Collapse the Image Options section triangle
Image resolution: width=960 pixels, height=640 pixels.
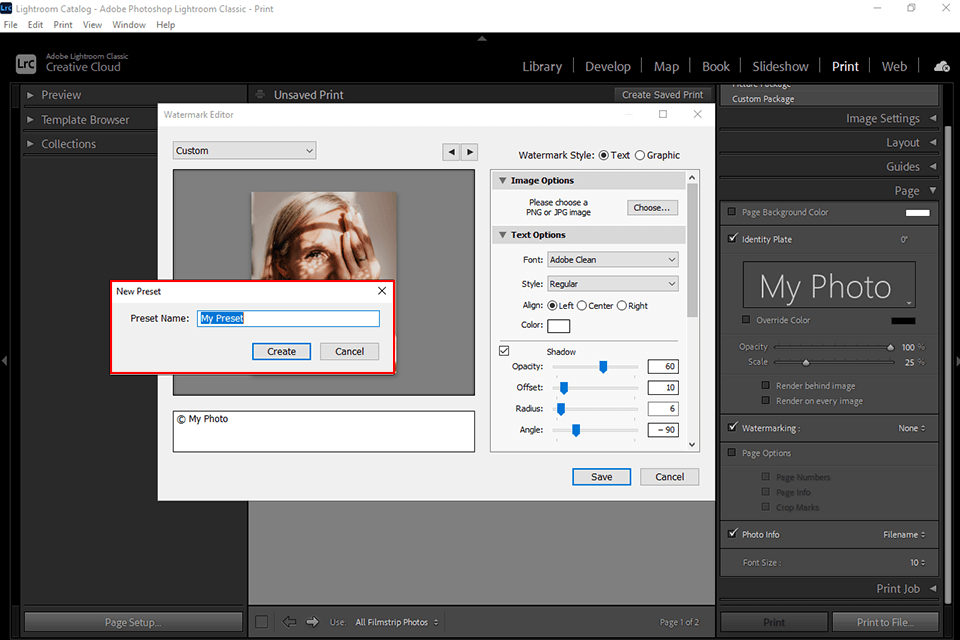click(502, 181)
